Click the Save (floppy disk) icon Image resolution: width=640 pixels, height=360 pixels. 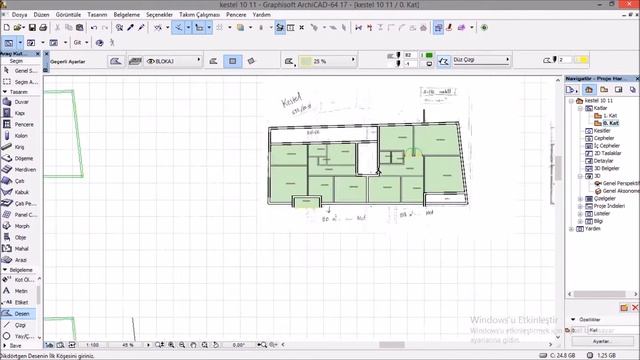pyautogui.click(x=32, y=28)
